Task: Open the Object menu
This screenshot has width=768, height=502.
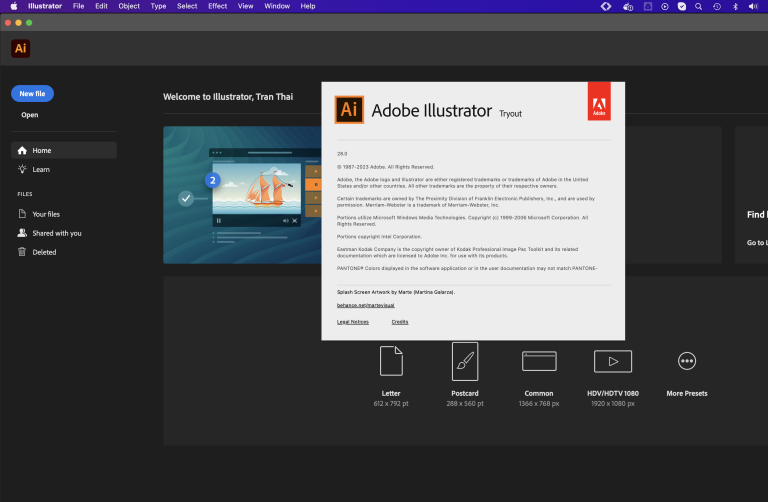Action: (x=129, y=6)
